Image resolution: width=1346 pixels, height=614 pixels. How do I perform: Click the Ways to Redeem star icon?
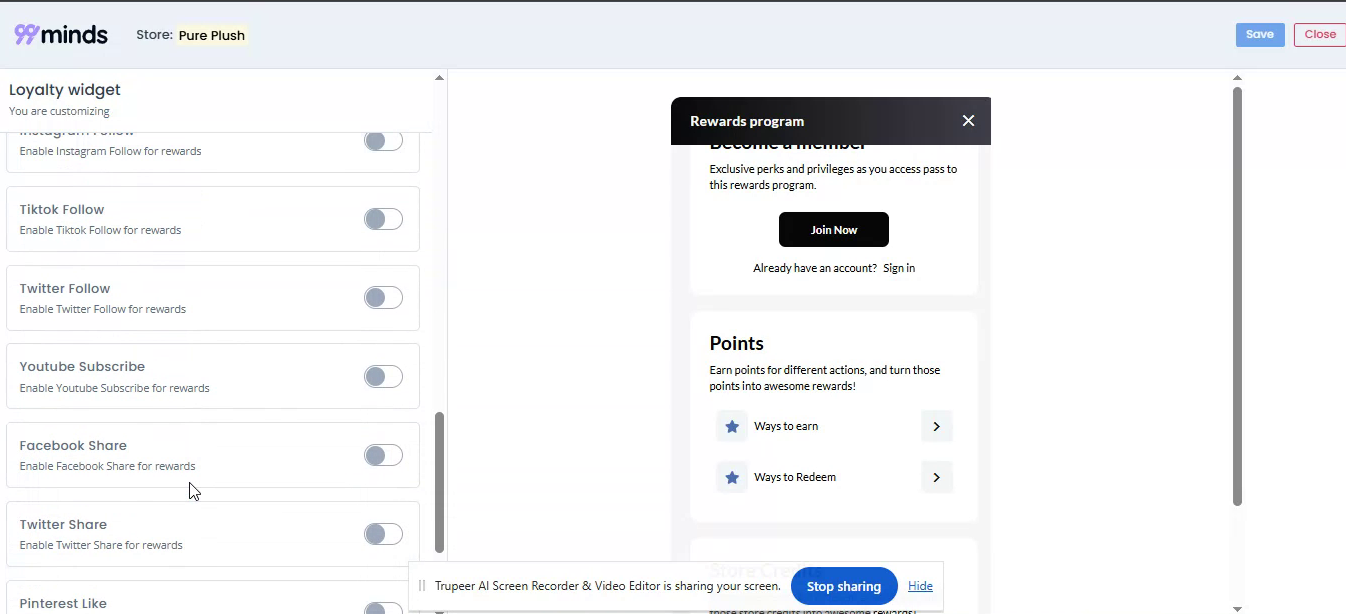click(732, 477)
